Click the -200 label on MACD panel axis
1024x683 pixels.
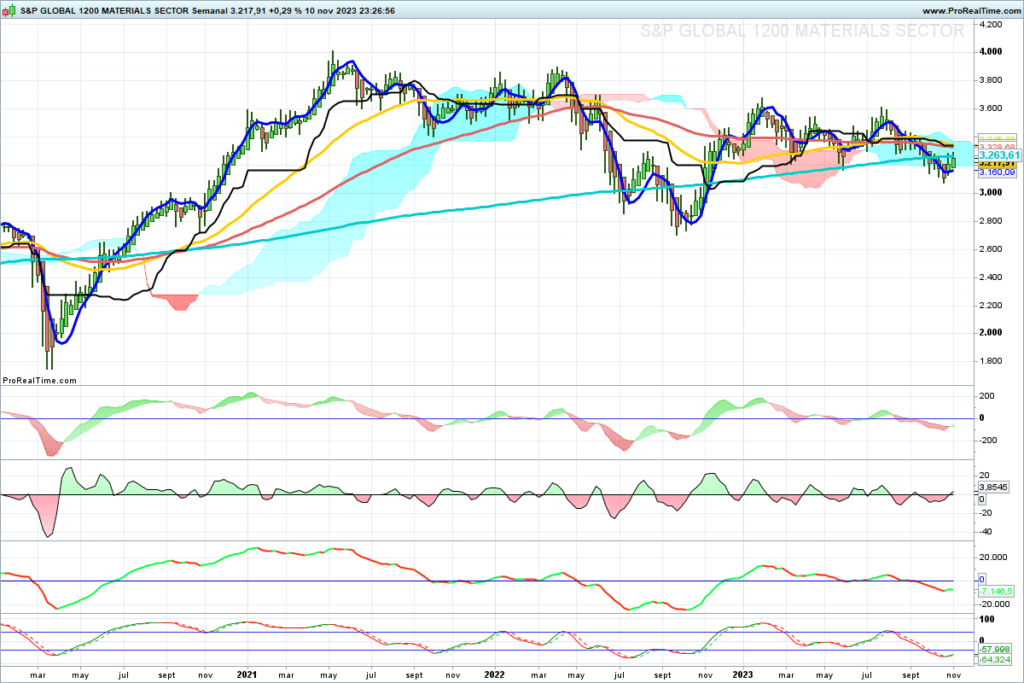point(986,440)
